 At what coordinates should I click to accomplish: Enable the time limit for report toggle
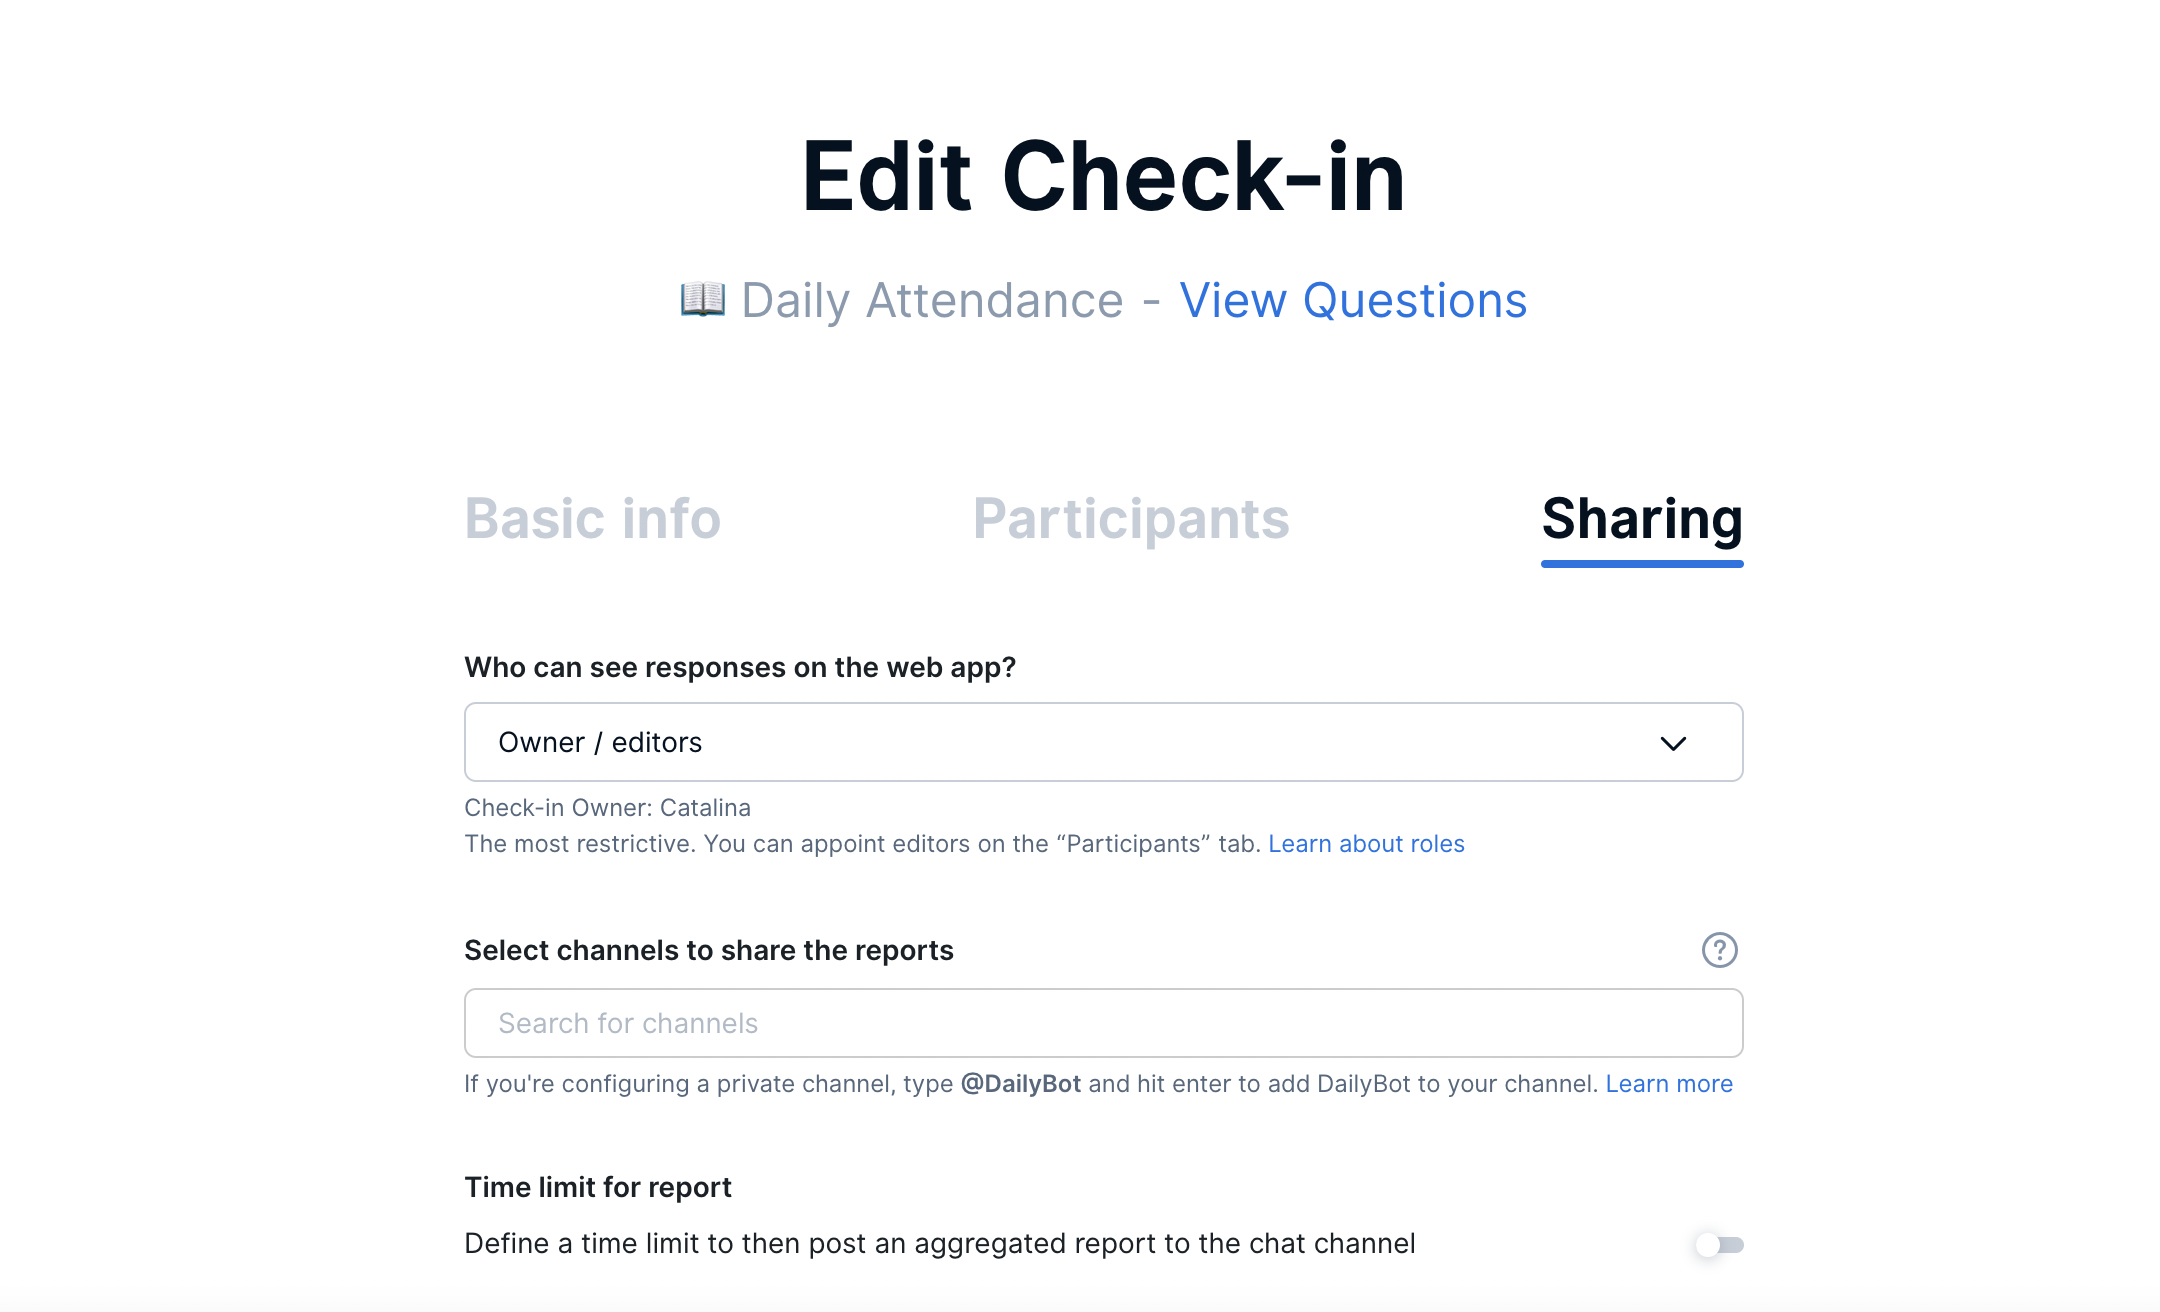pos(1719,1245)
